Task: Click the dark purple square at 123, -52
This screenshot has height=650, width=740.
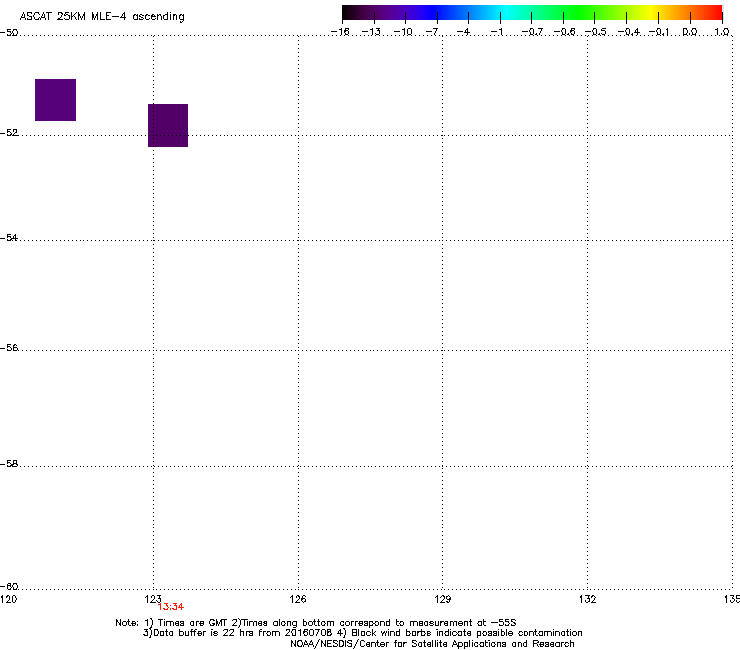Action: [x=168, y=126]
